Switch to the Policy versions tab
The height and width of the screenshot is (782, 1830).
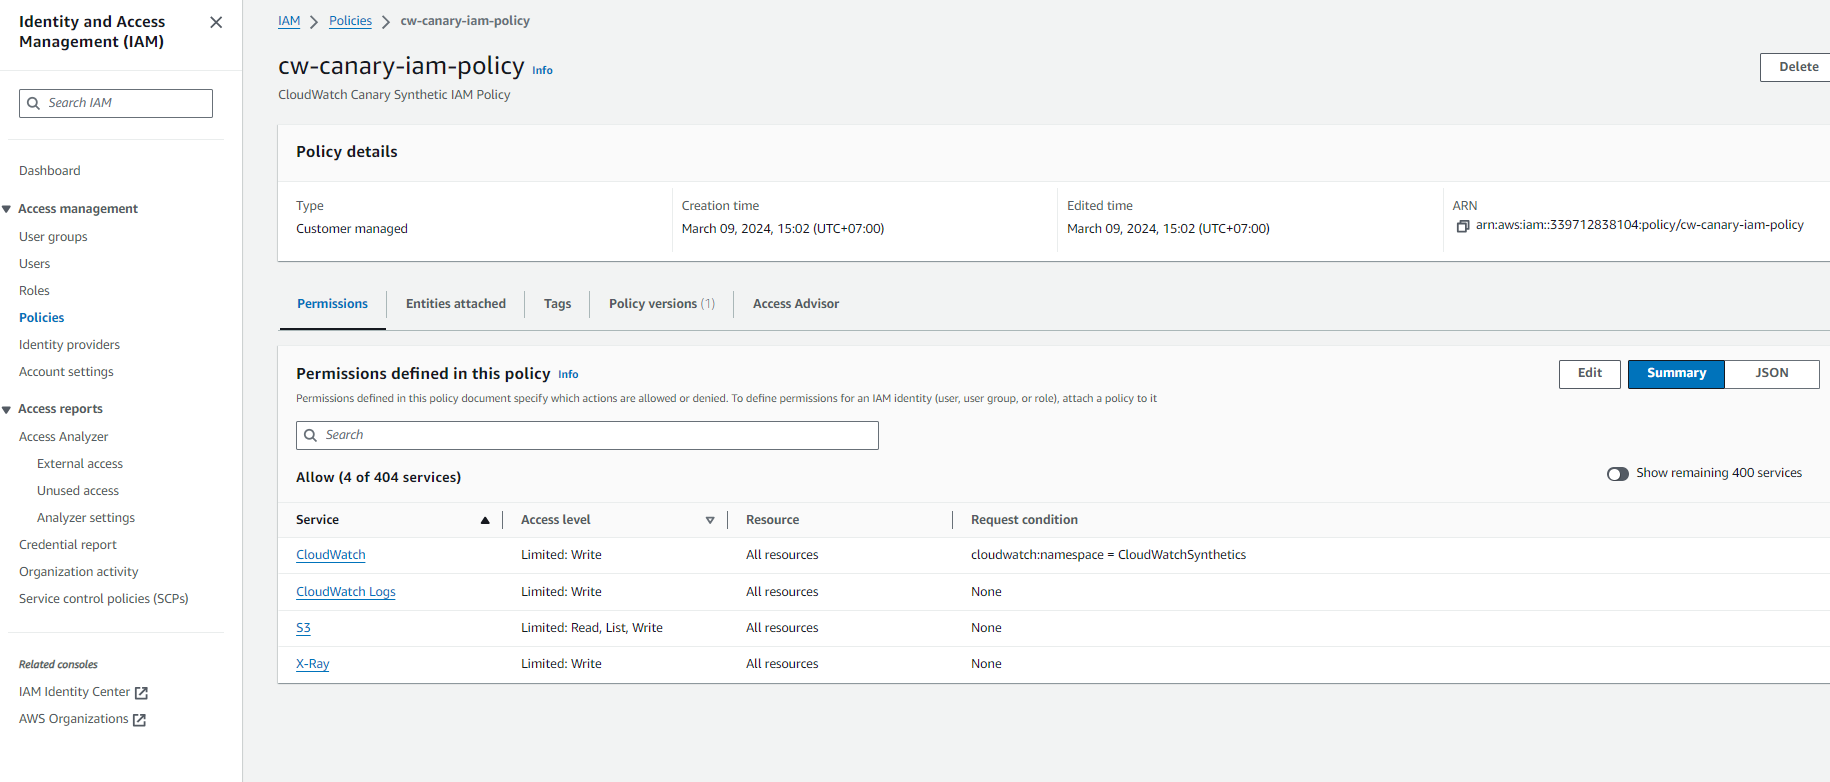tap(661, 304)
